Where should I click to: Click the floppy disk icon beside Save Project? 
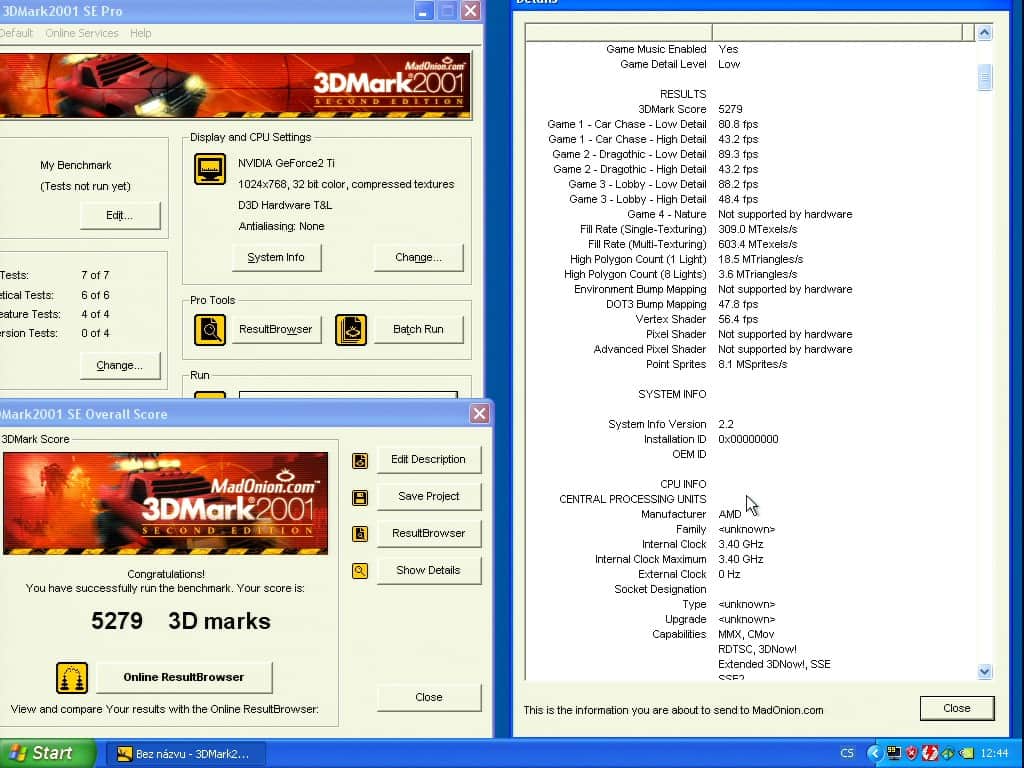(360, 498)
